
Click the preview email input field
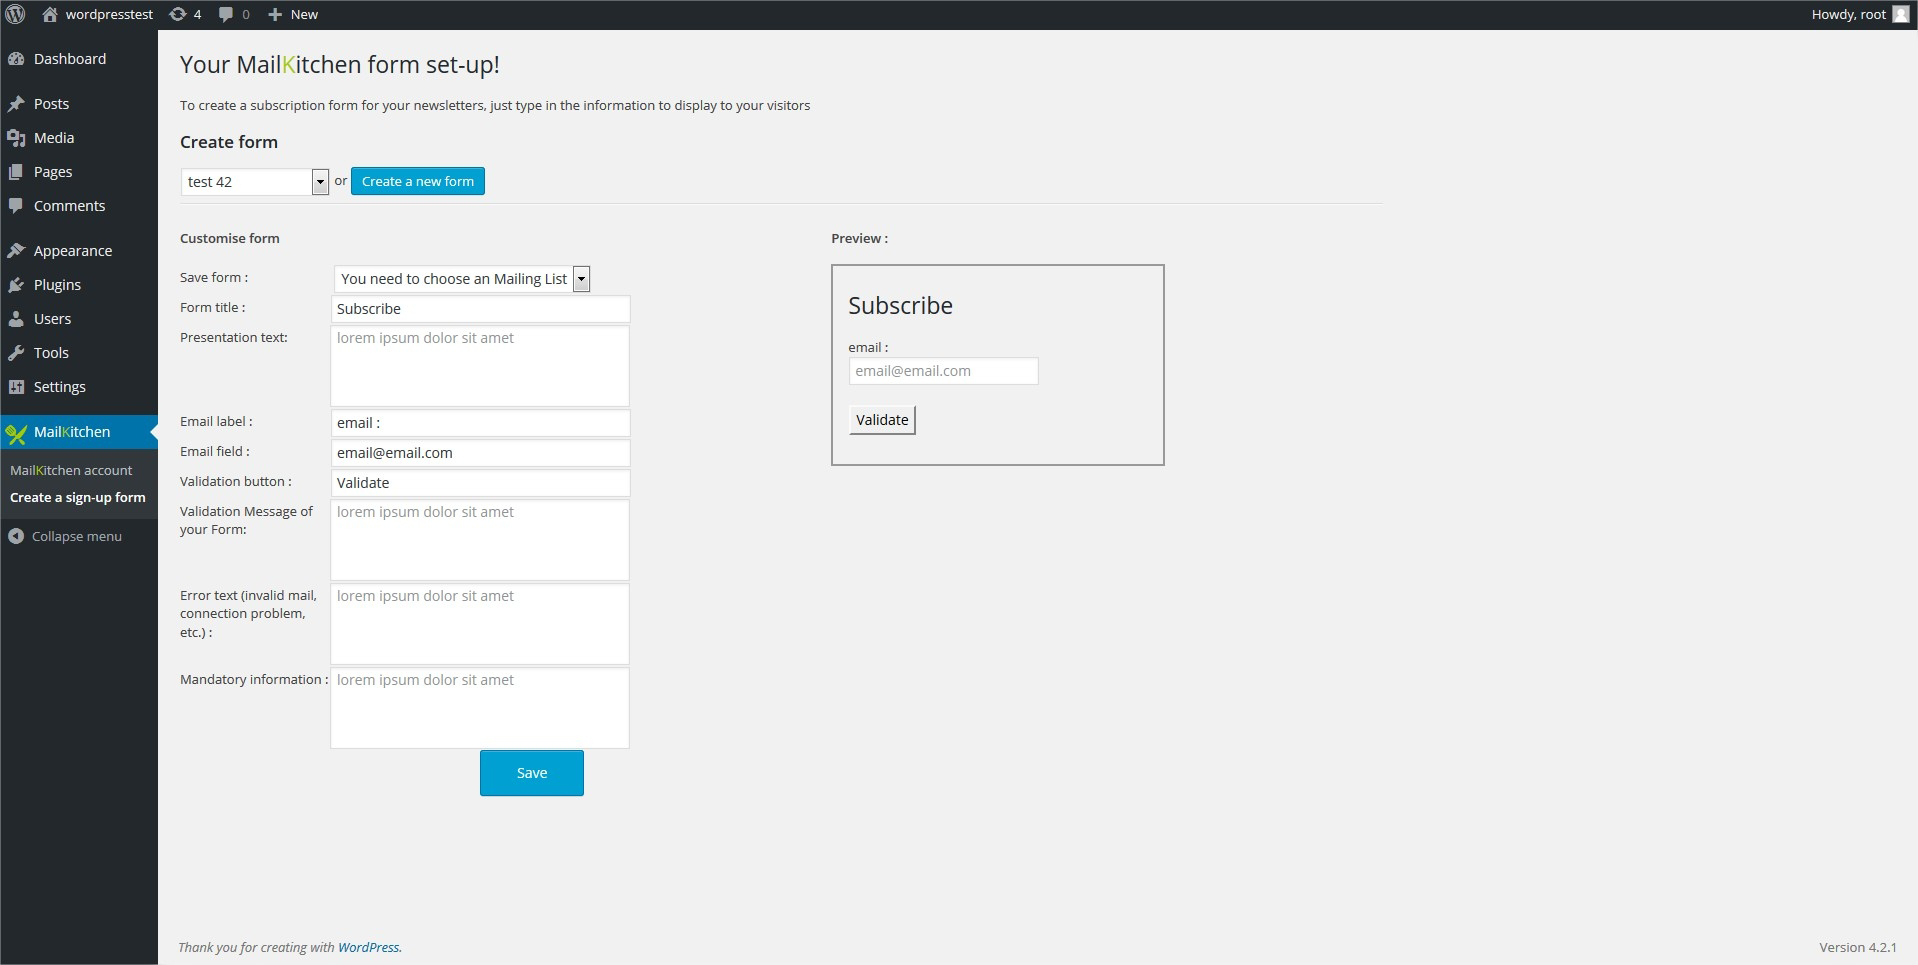pos(943,371)
